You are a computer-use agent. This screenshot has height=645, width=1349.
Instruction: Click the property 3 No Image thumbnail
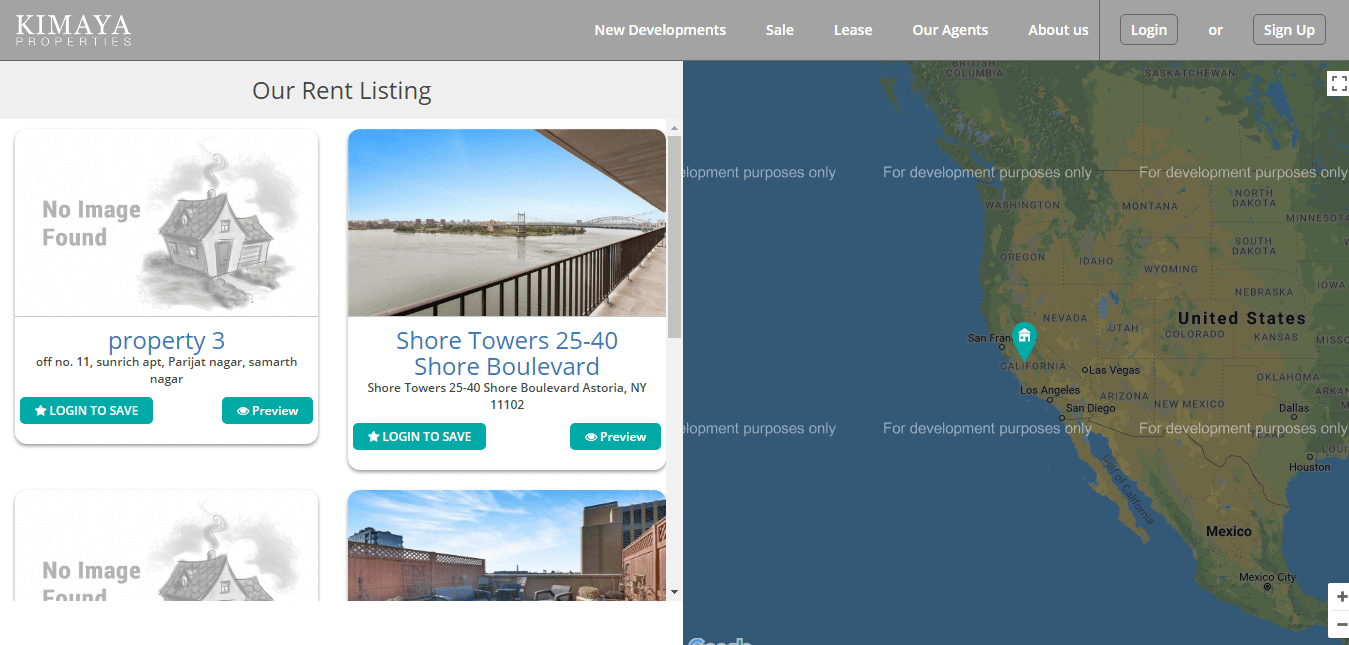tap(166, 222)
